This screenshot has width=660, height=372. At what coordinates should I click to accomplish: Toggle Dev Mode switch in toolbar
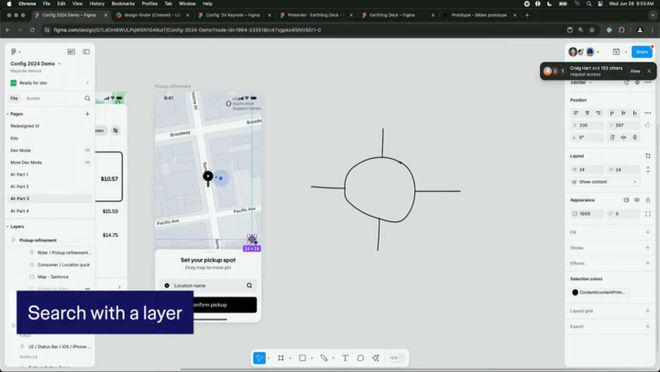point(394,358)
